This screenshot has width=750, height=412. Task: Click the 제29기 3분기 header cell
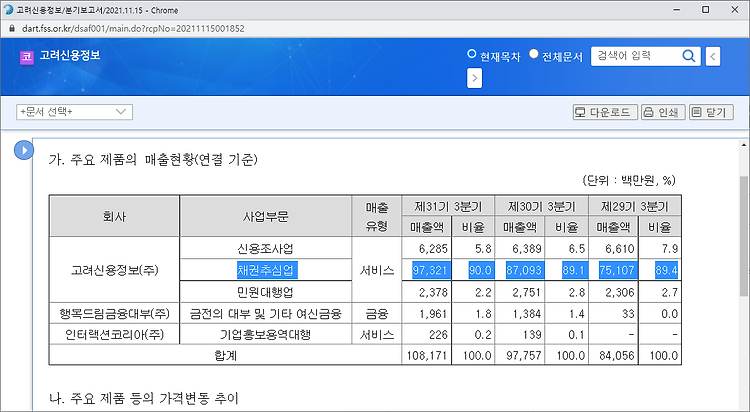coord(635,206)
